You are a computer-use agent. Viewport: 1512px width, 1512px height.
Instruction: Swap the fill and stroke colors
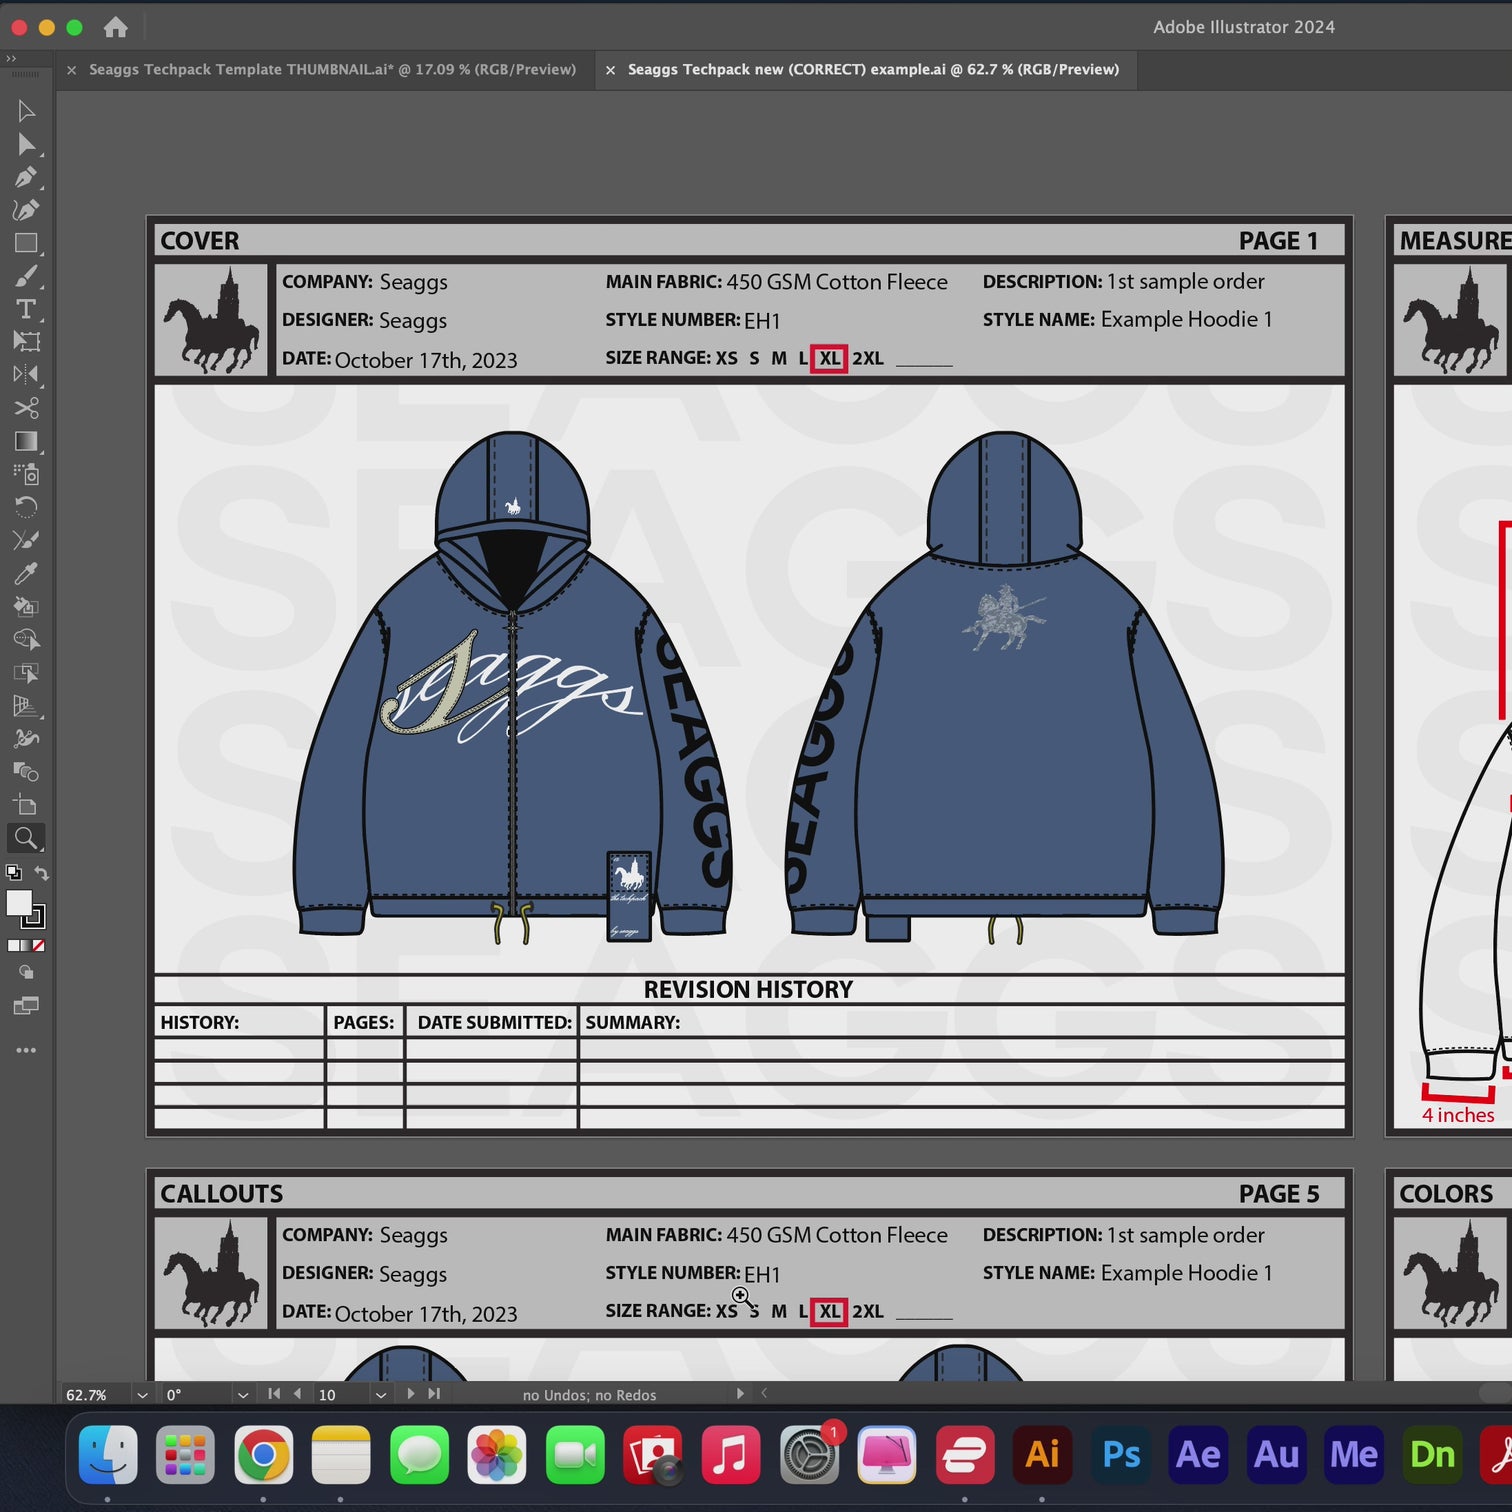click(40, 873)
